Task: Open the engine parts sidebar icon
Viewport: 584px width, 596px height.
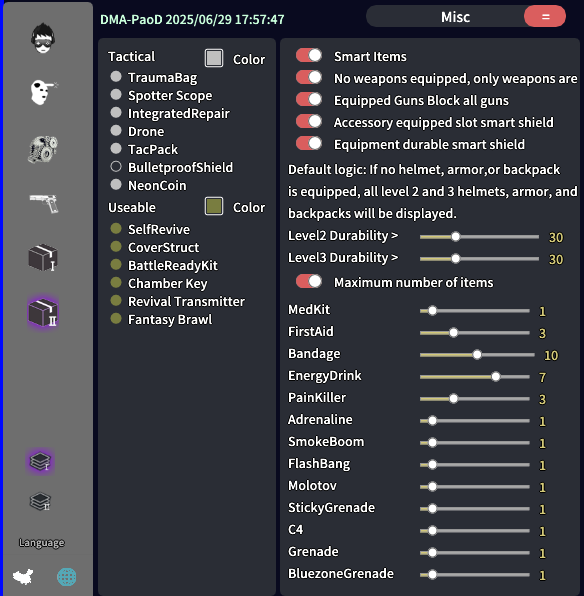Action: [43, 149]
